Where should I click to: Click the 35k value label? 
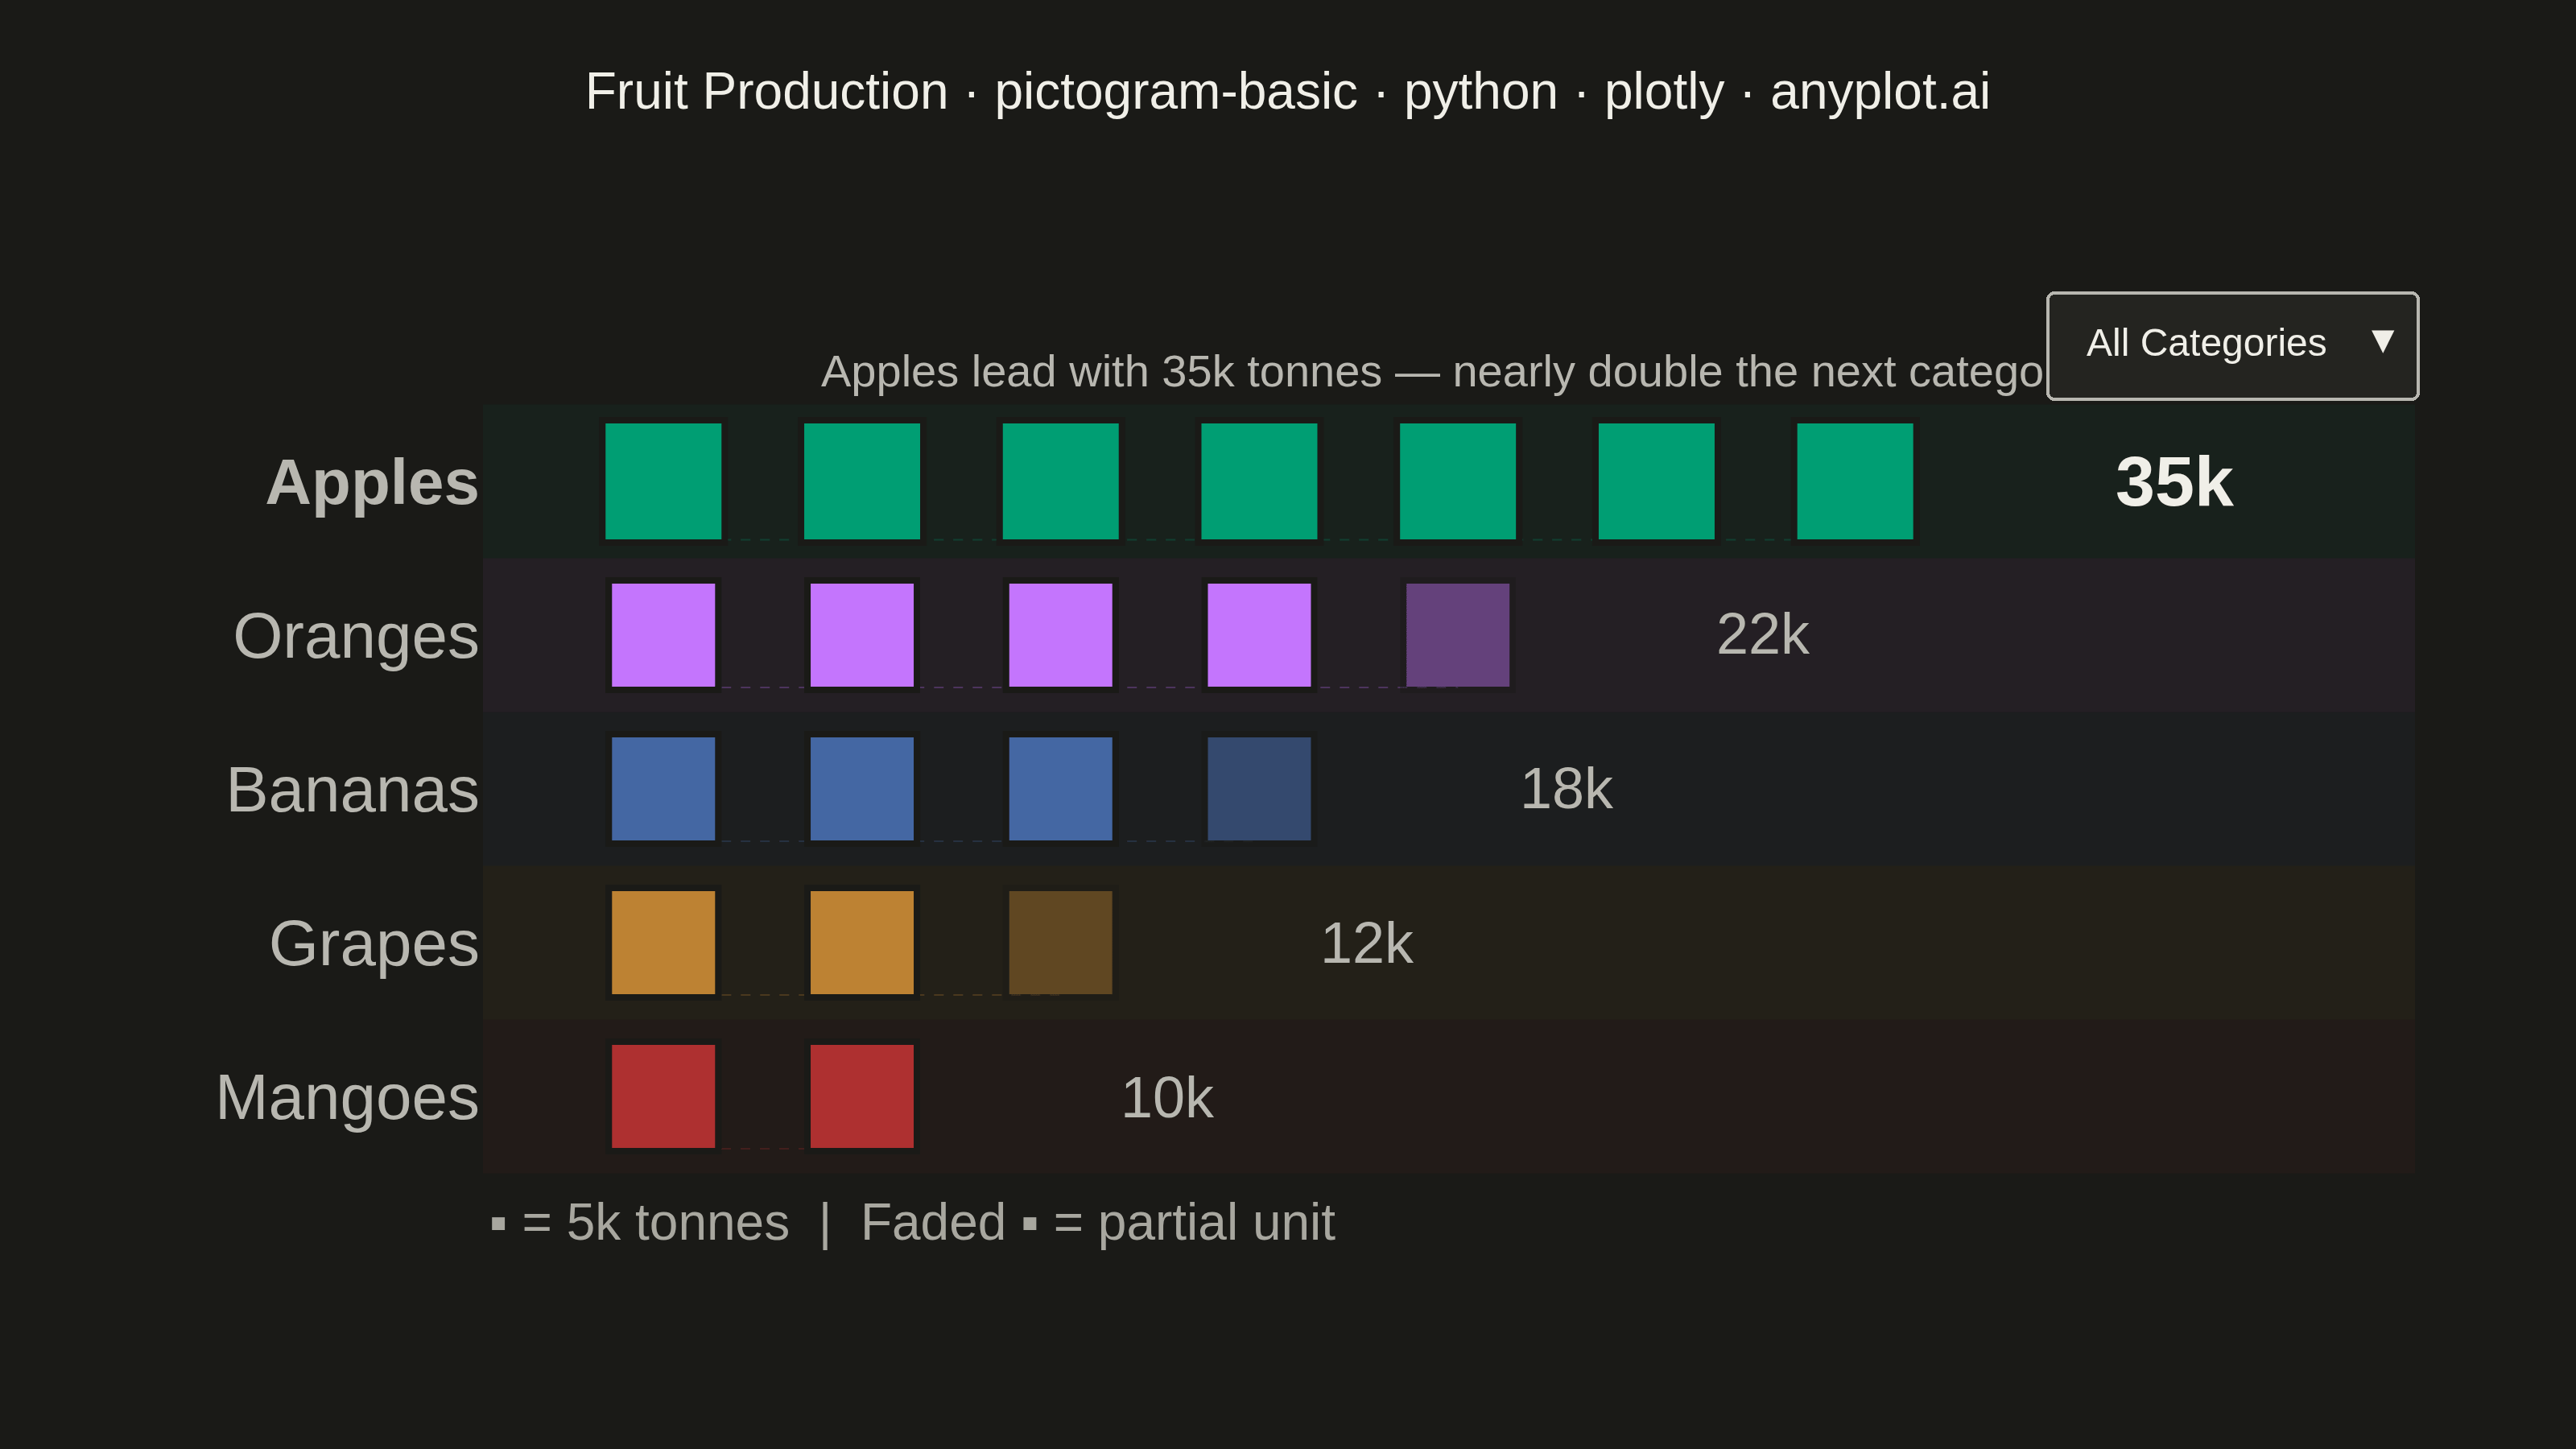[2174, 482]
